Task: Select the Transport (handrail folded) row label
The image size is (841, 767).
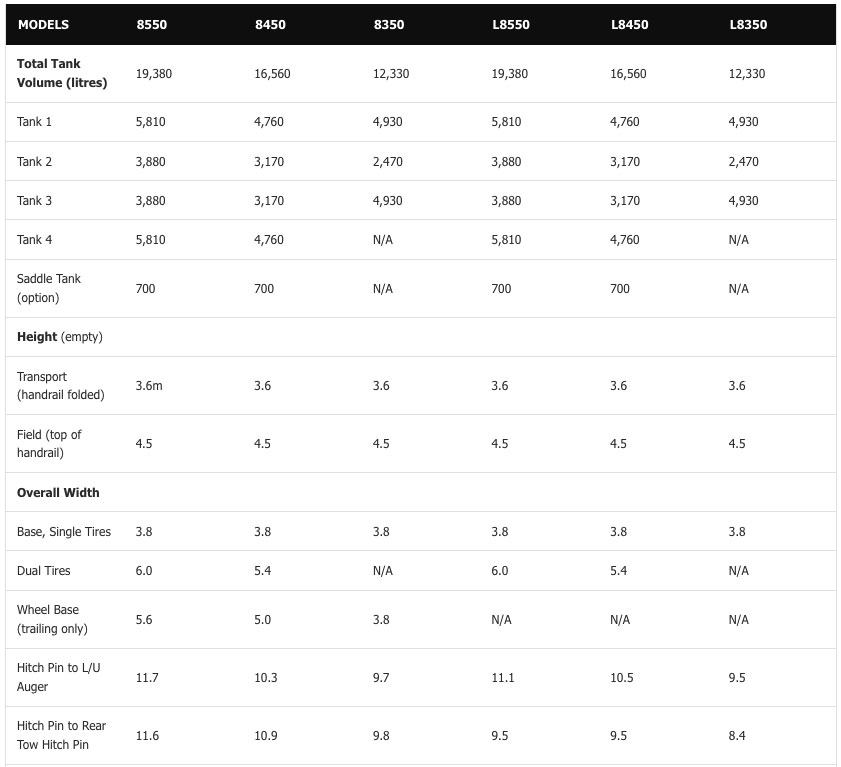Action: point(60,386)
